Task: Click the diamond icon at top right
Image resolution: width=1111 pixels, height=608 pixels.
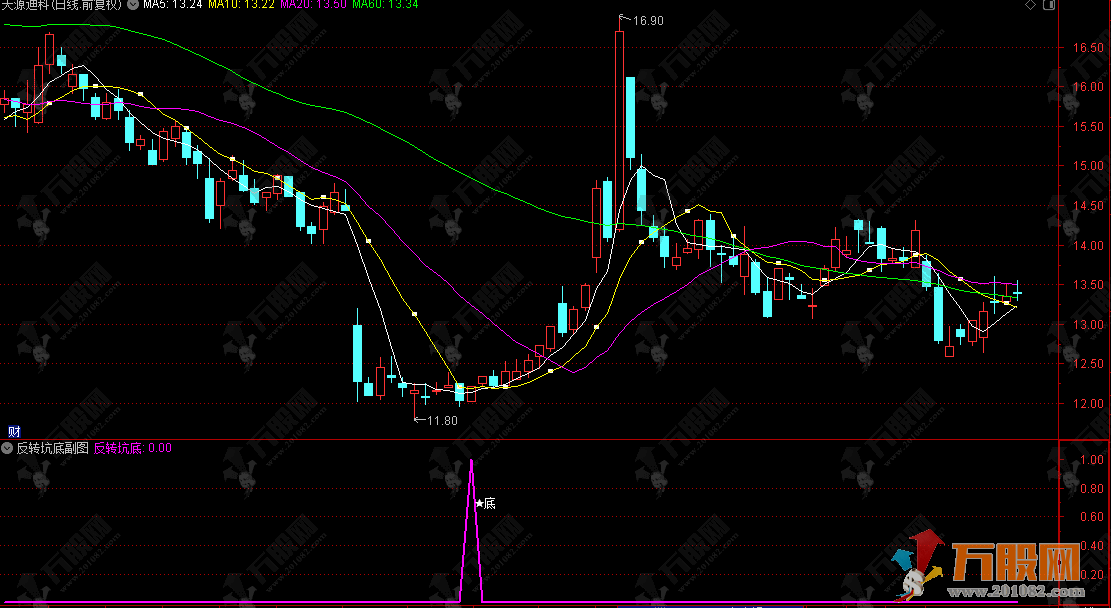Action: point(1030,5)
